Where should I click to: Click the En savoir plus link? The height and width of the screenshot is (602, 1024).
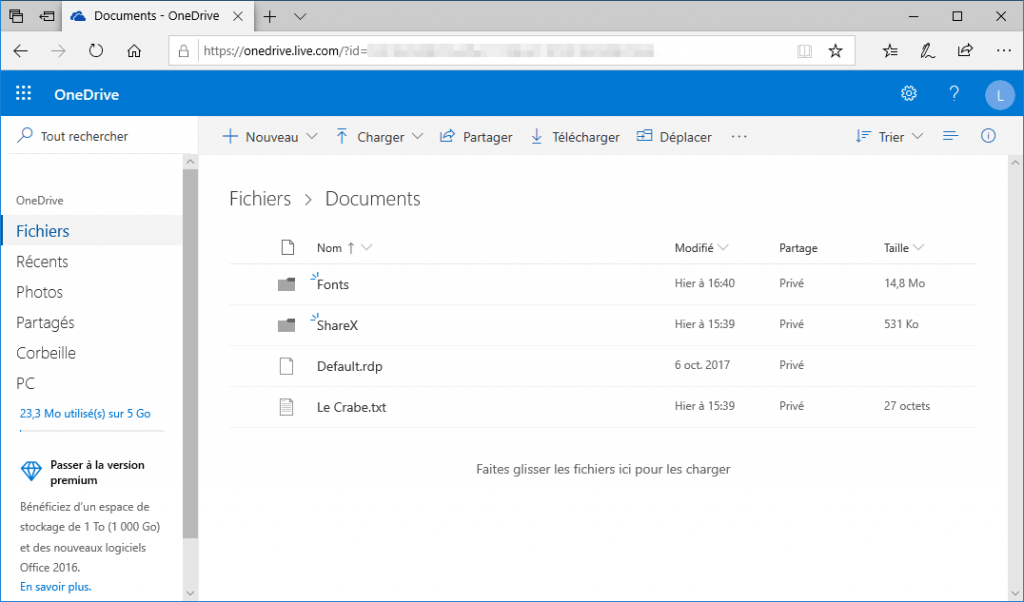point(56,586)
